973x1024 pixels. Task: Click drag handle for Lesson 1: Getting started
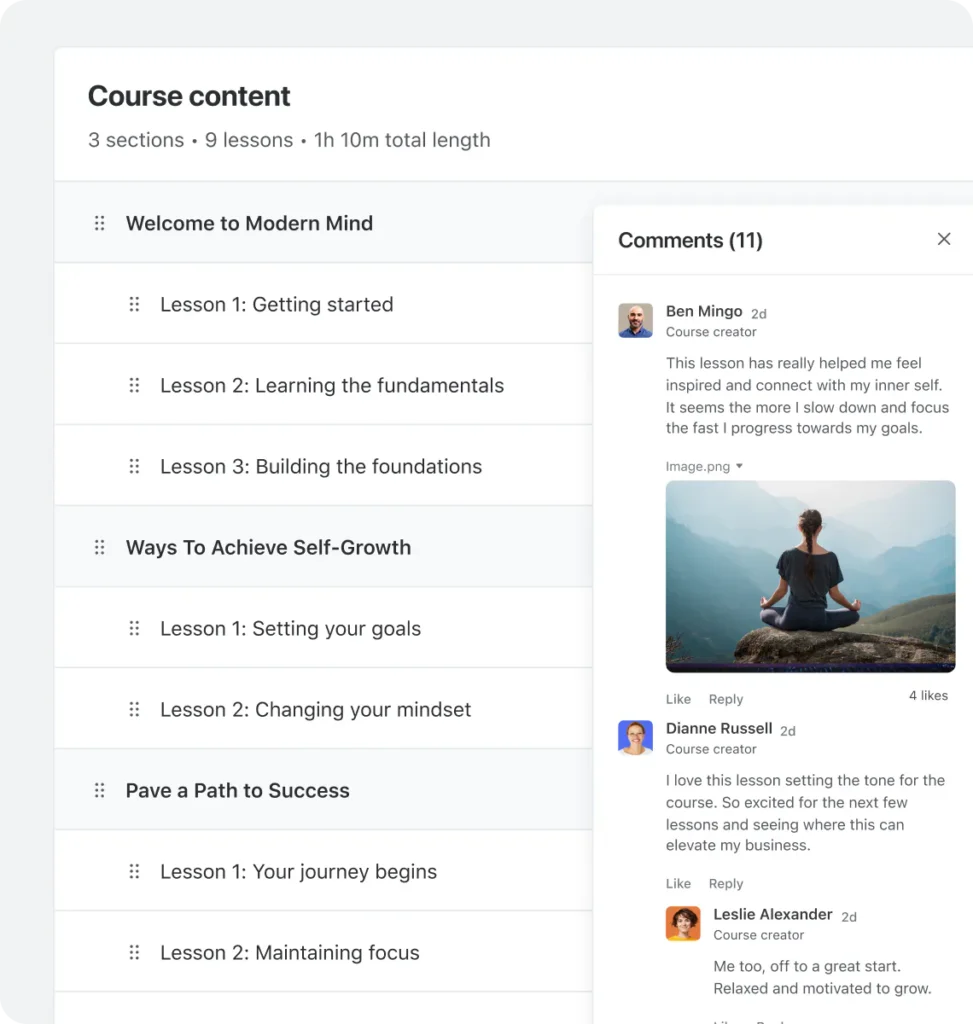coord(134,304)
